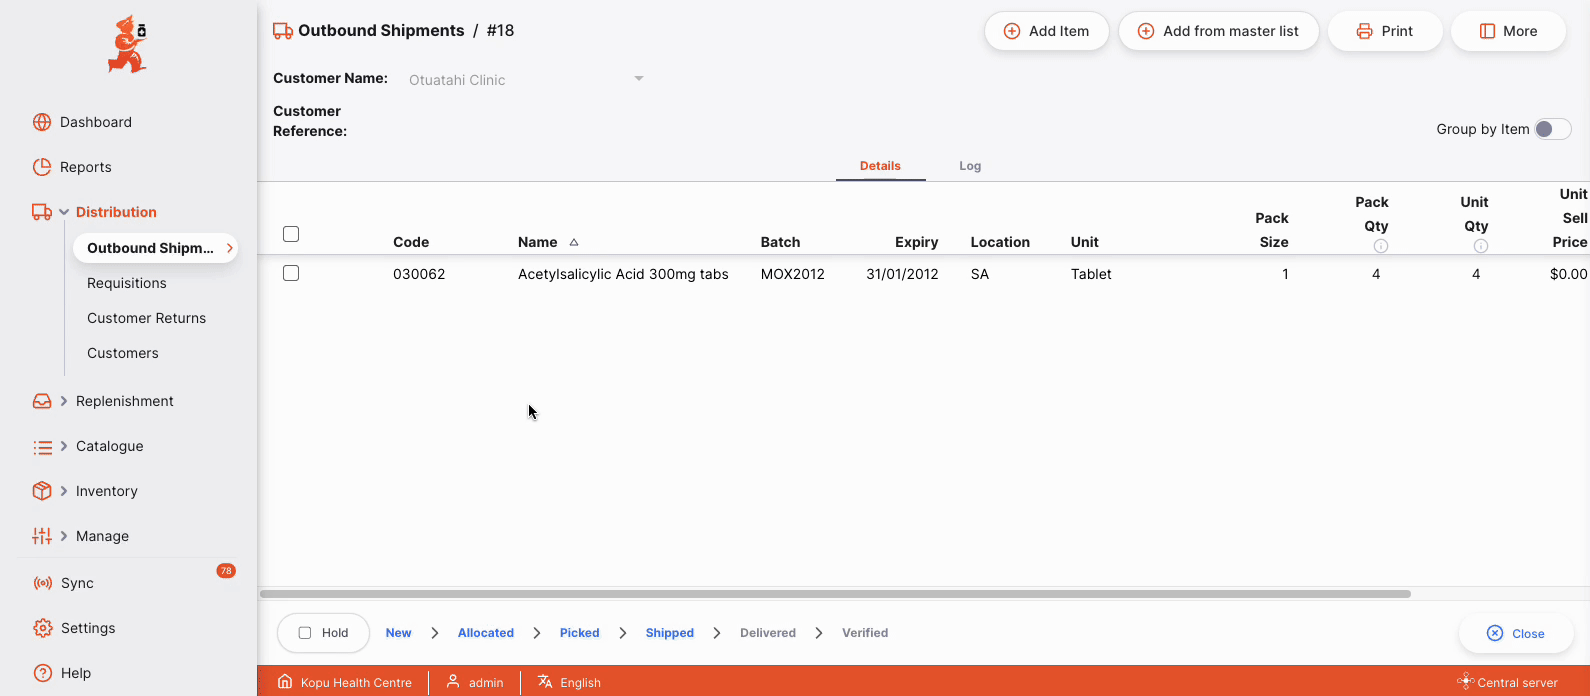Click the Code column header
Image resolution: width=1590 pixels, height=696 pixels.
tap(411, 242)
